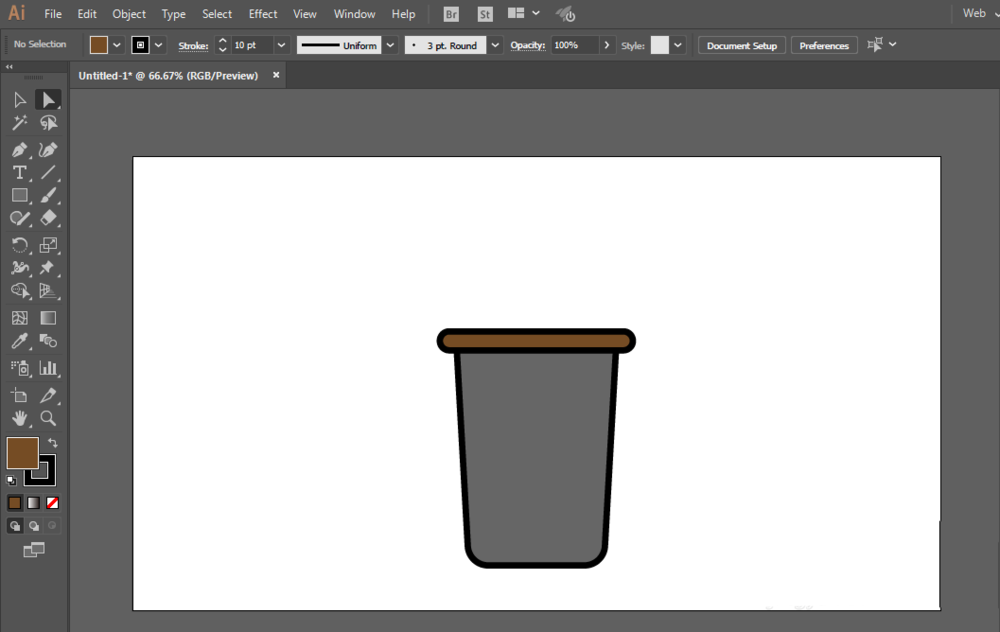Pick the Rectangle tool
This screenshot has height=632, width=1000.
pos(19,196)
